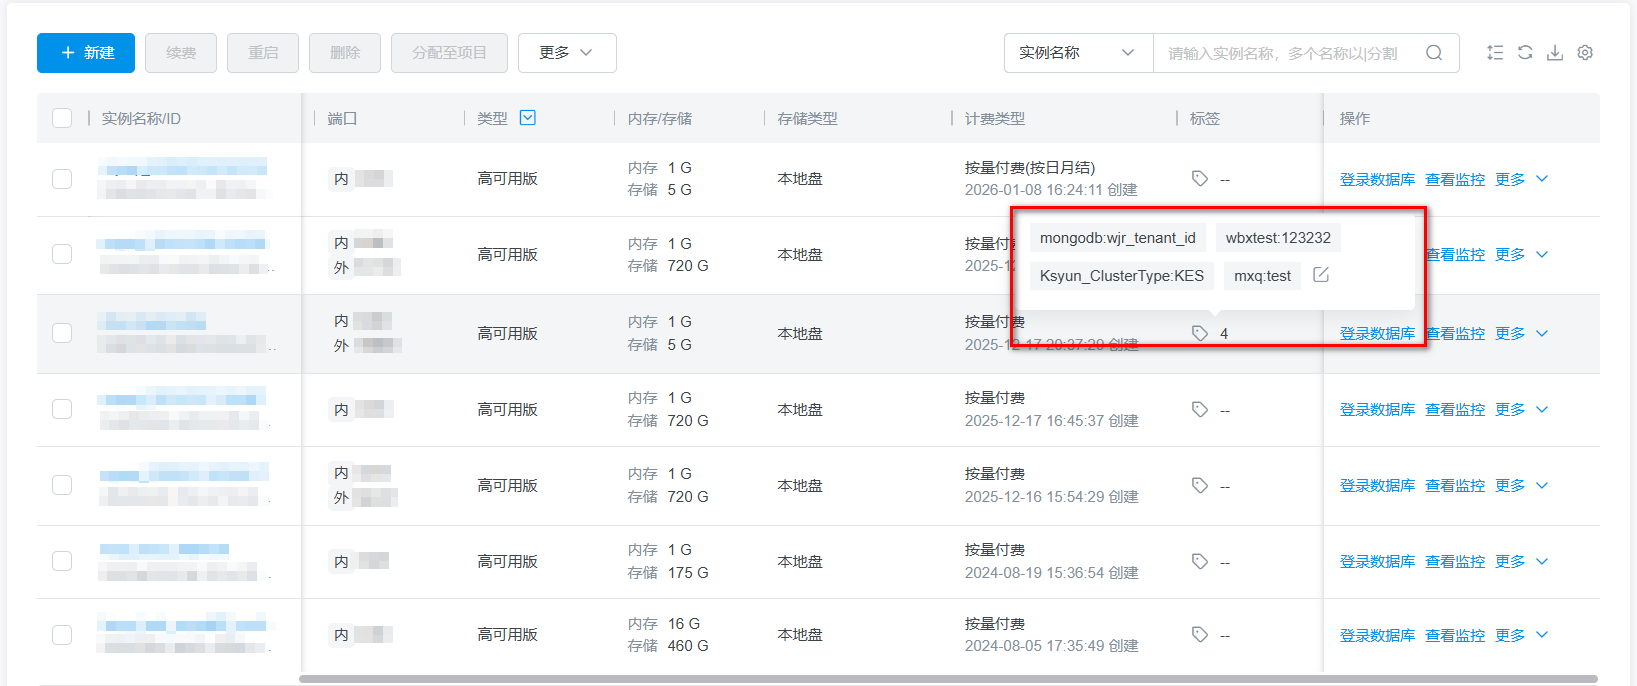Click 登录数据库 in tag count 4 row

(x=1377, y=333)
